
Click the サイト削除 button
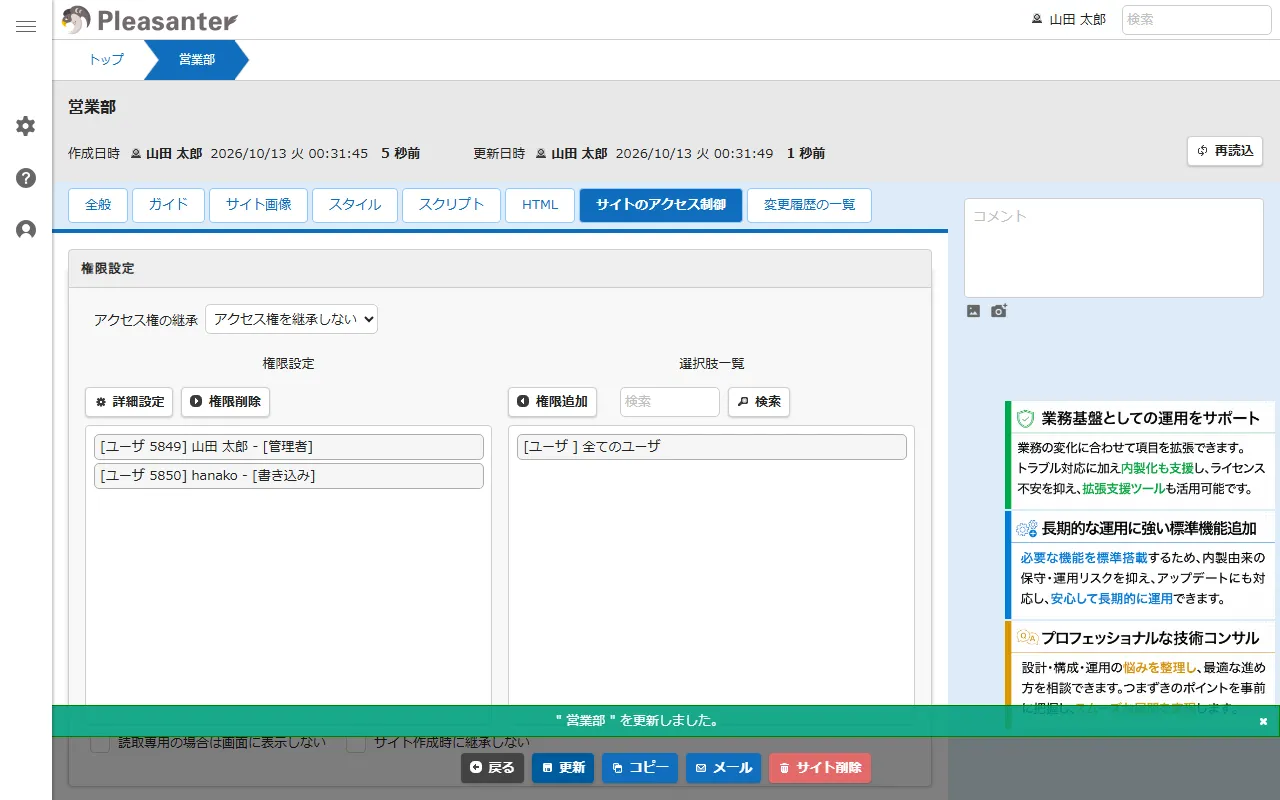click(820, 768)
